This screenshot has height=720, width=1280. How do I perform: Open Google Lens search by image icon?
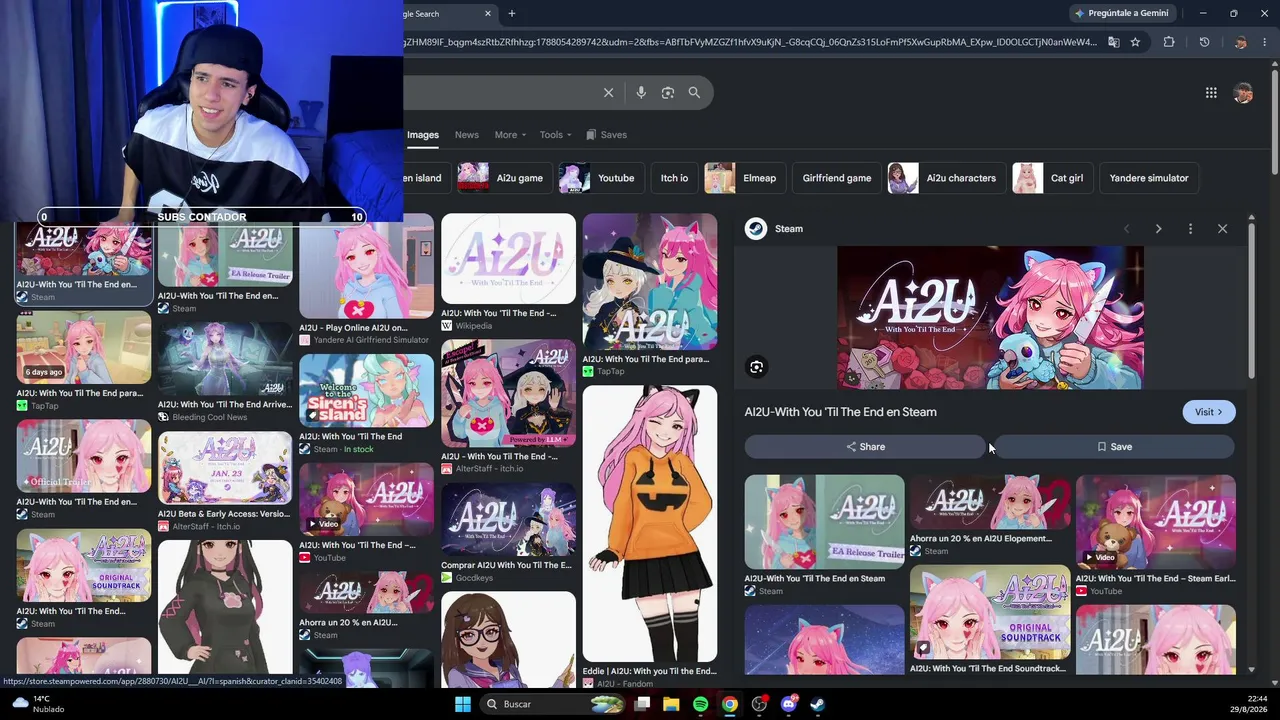pos(668,93)
